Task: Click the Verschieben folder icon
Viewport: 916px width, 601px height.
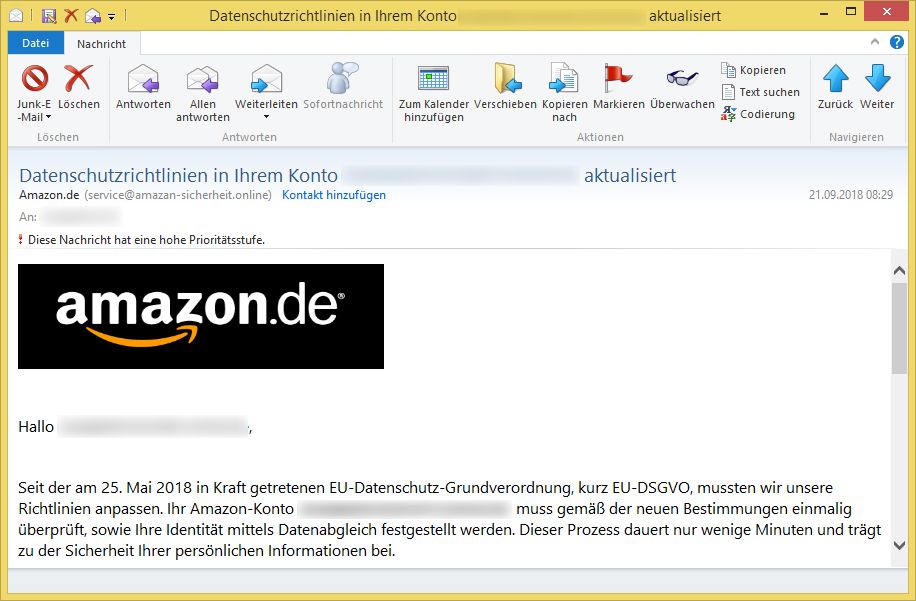Action: point(506,78)
